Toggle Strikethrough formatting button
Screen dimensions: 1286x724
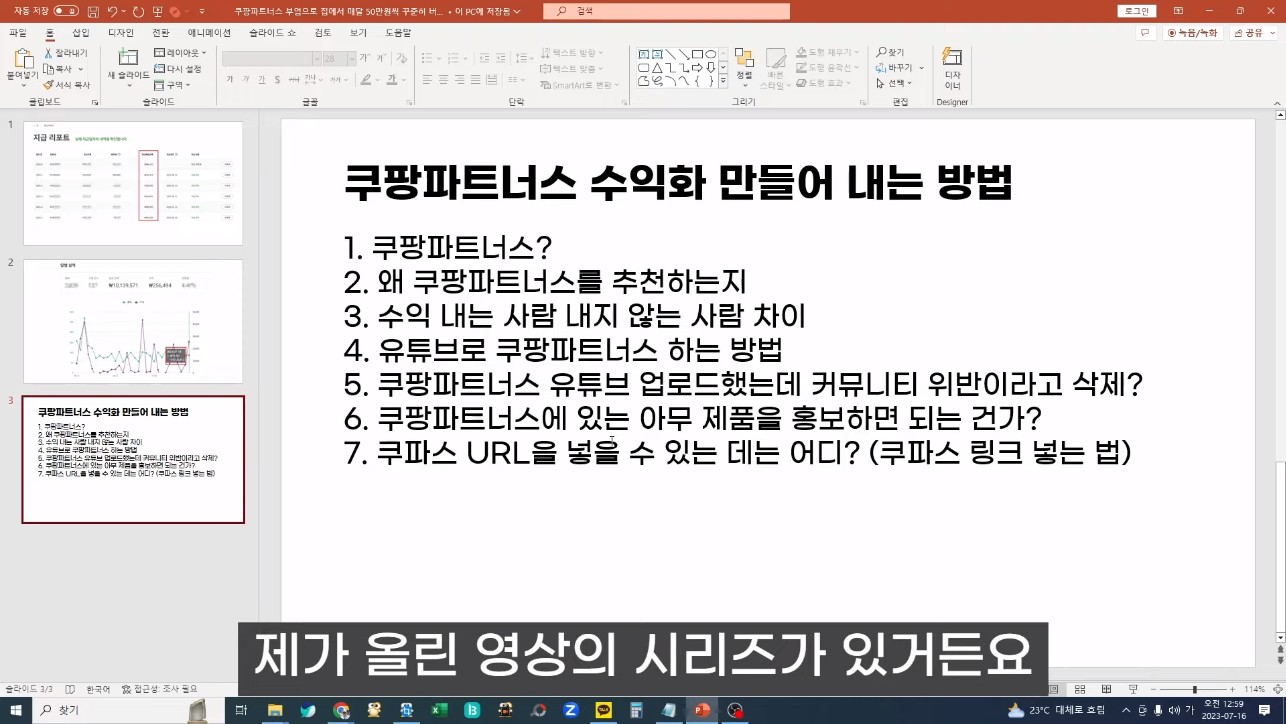click(295, 80)
